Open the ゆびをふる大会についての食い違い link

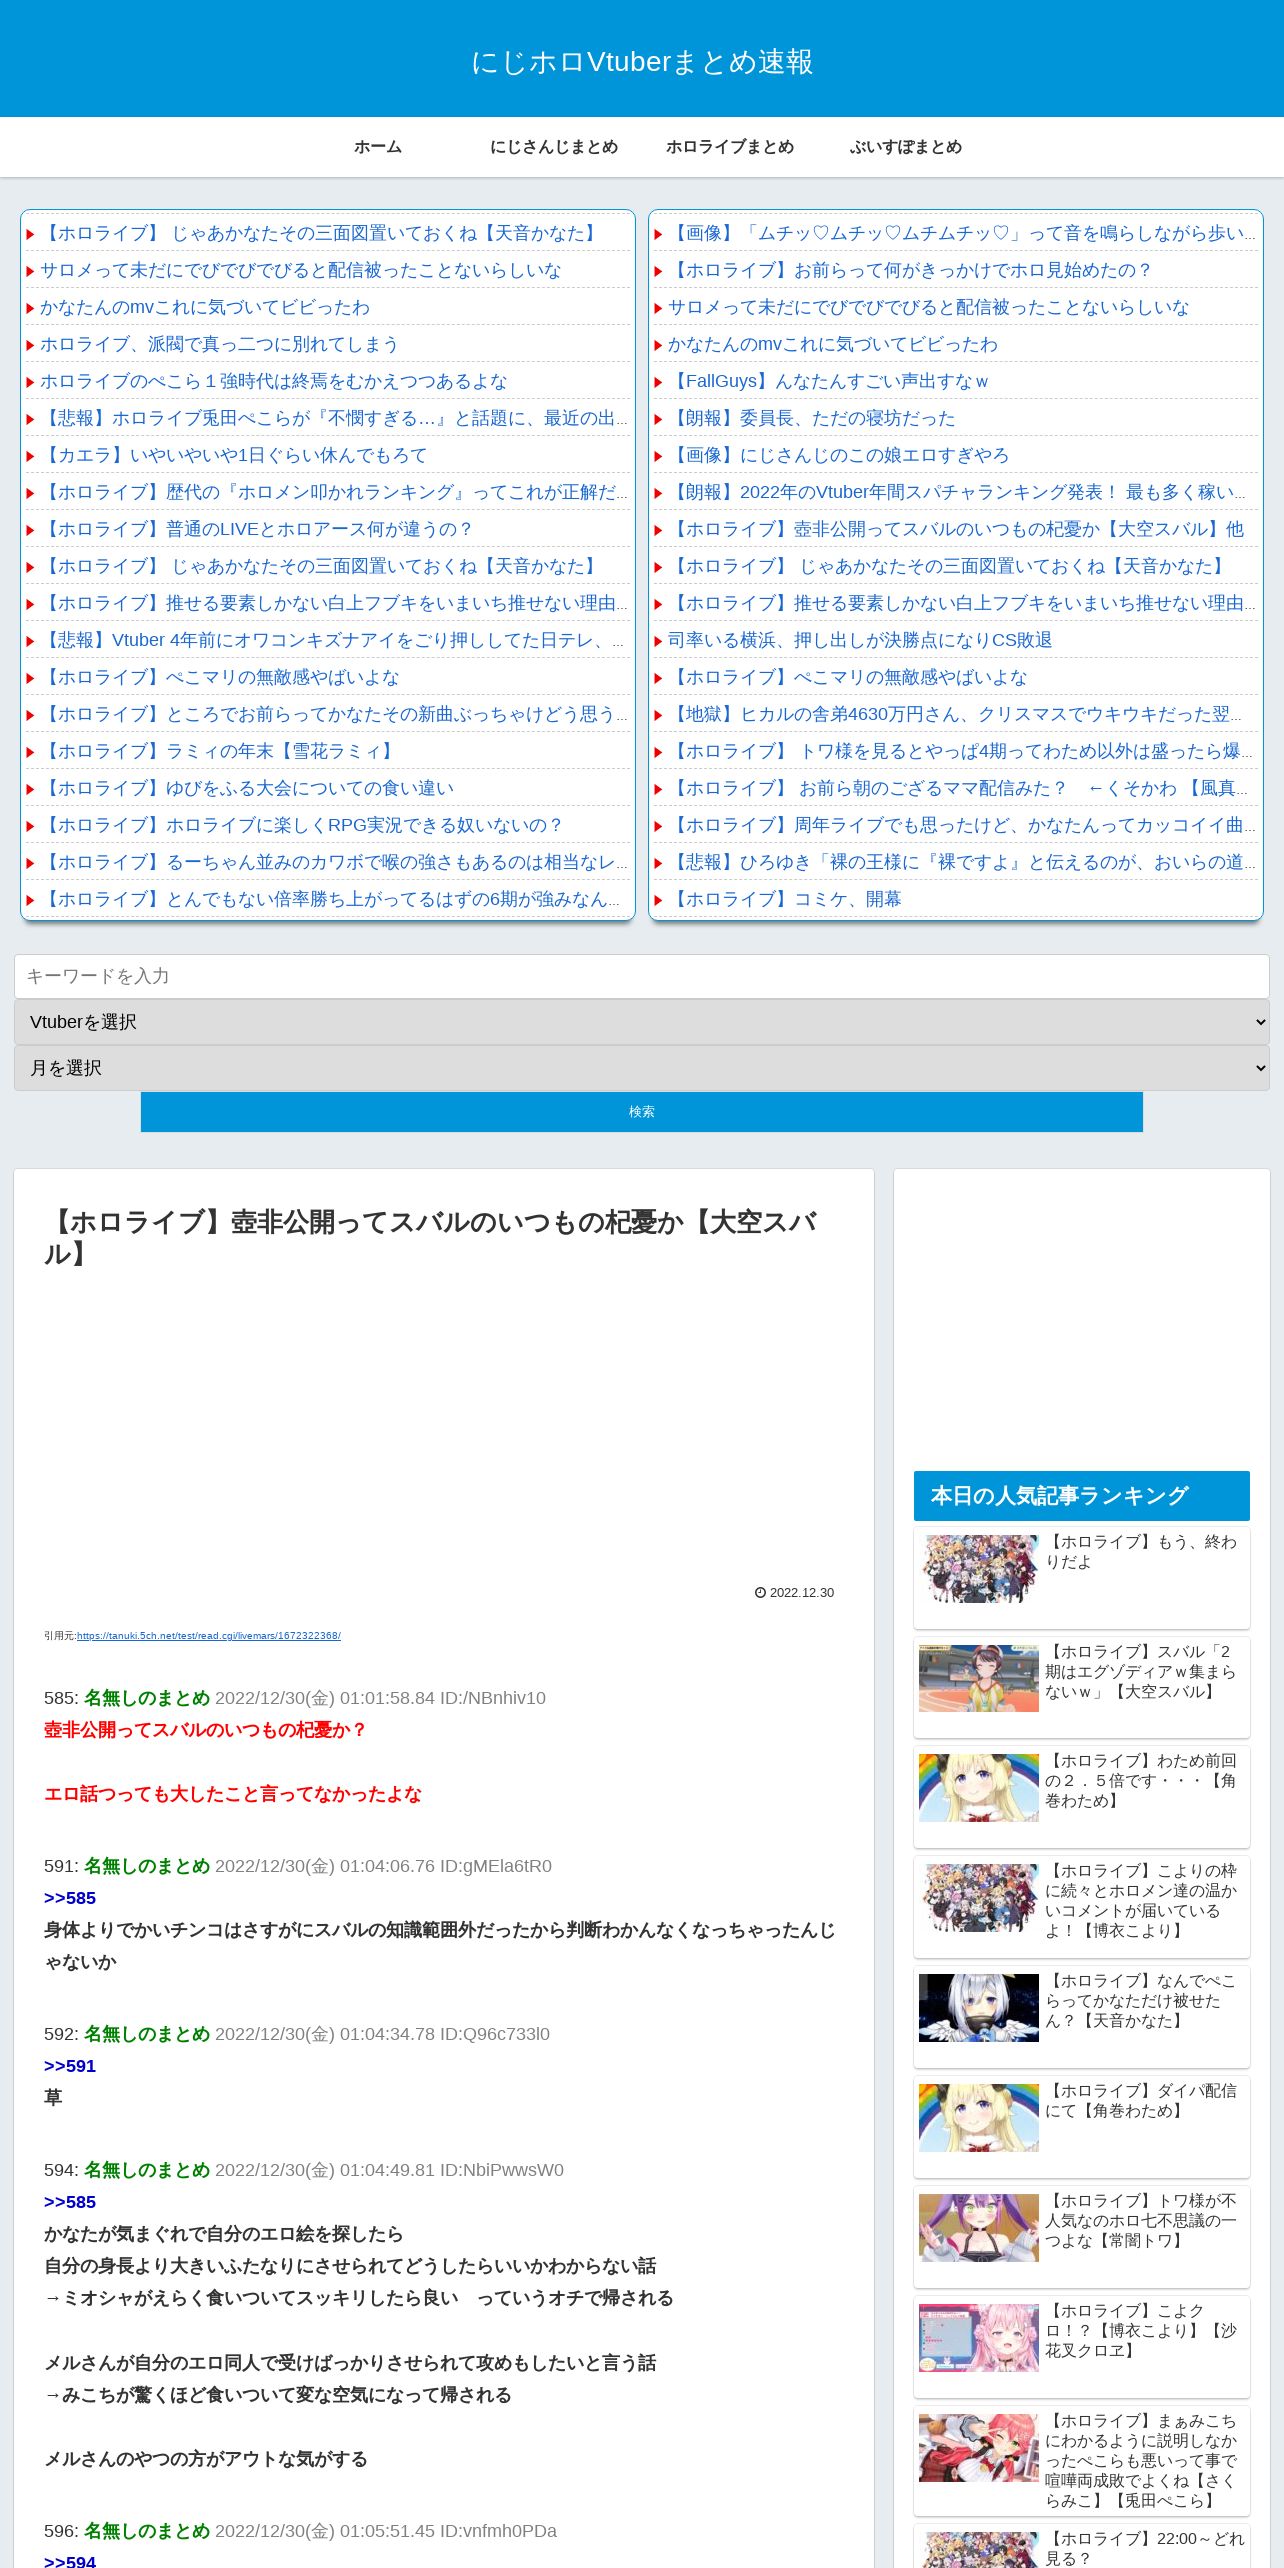click(x=247, y=788)
